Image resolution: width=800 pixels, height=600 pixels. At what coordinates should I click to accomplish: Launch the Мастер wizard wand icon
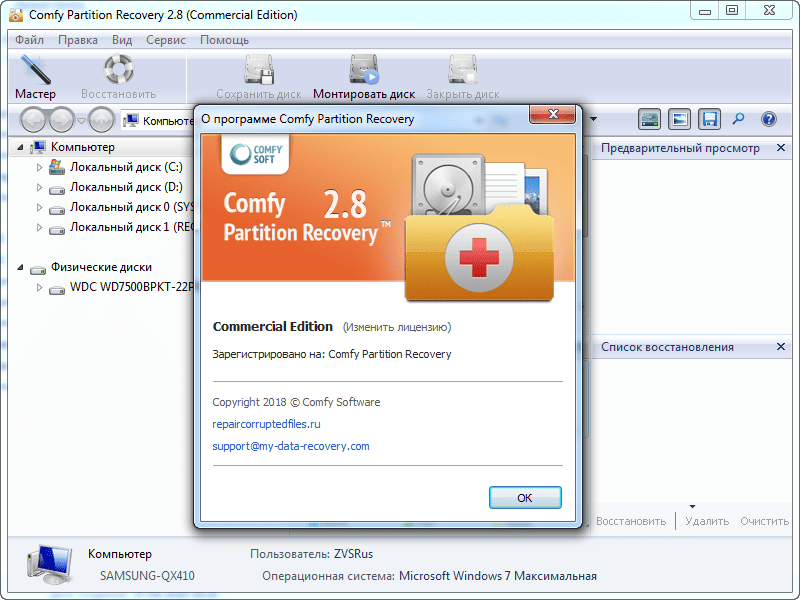pos(35,69)
